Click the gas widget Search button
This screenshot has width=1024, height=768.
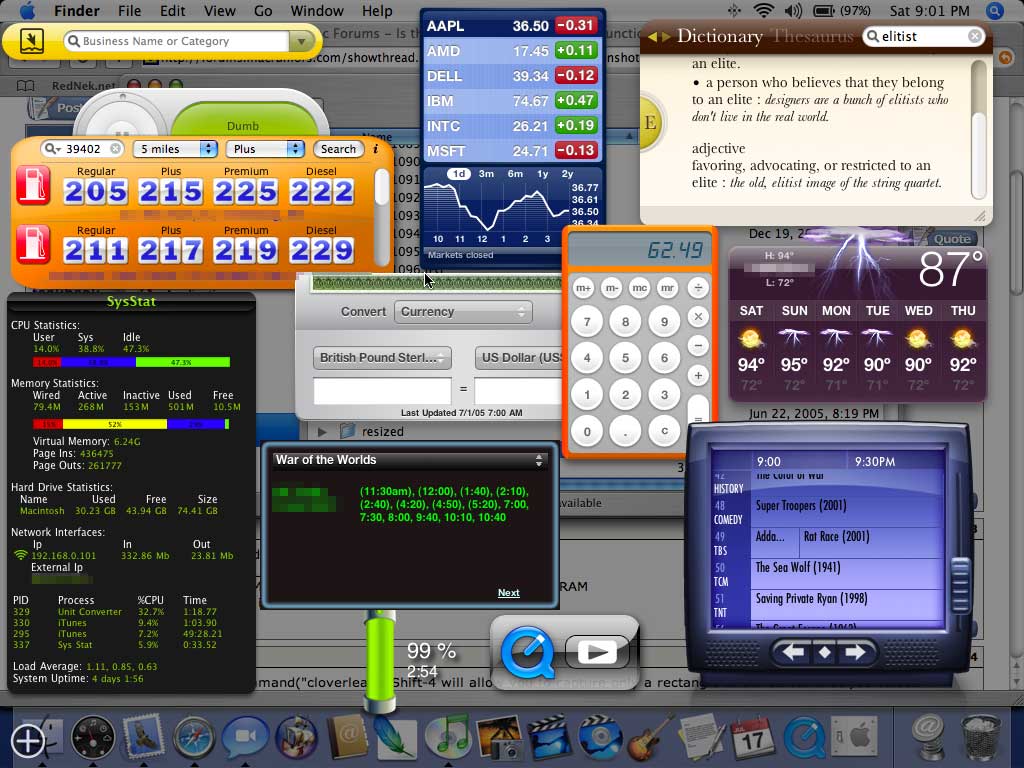point(338,149)
